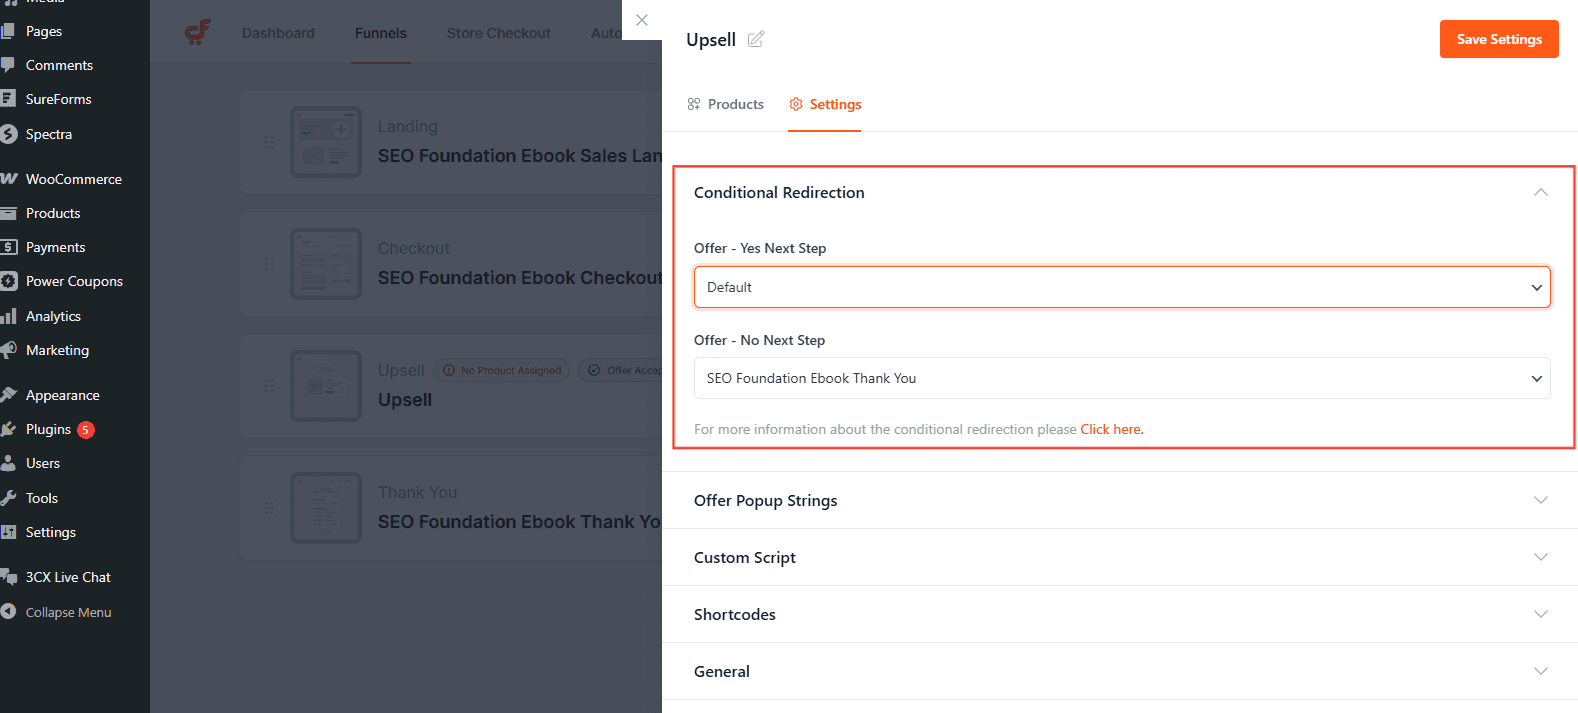Click the Save Settings button

pyautogui.click(x=1499, y=39)
